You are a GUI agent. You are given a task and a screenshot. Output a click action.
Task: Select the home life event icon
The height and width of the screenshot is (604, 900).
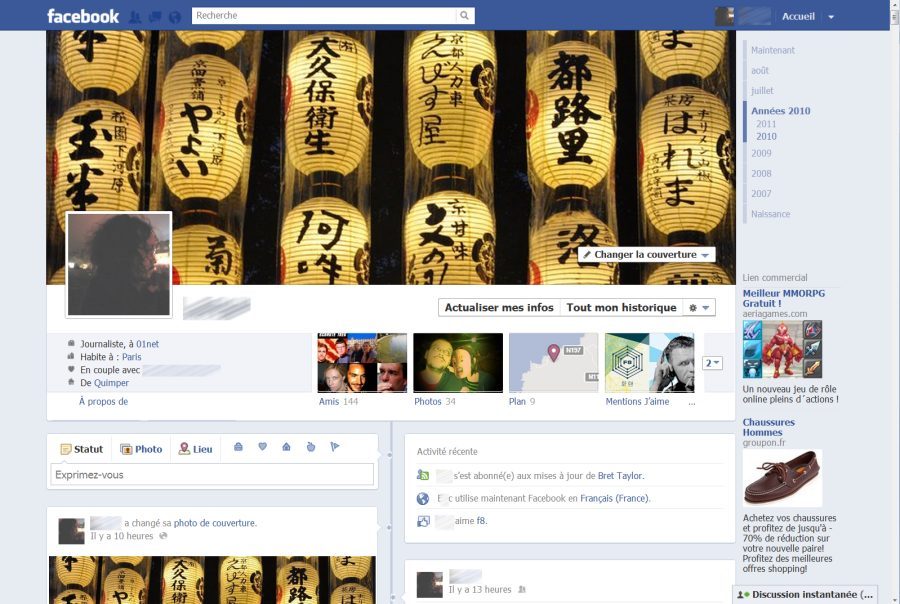point(286,448)
